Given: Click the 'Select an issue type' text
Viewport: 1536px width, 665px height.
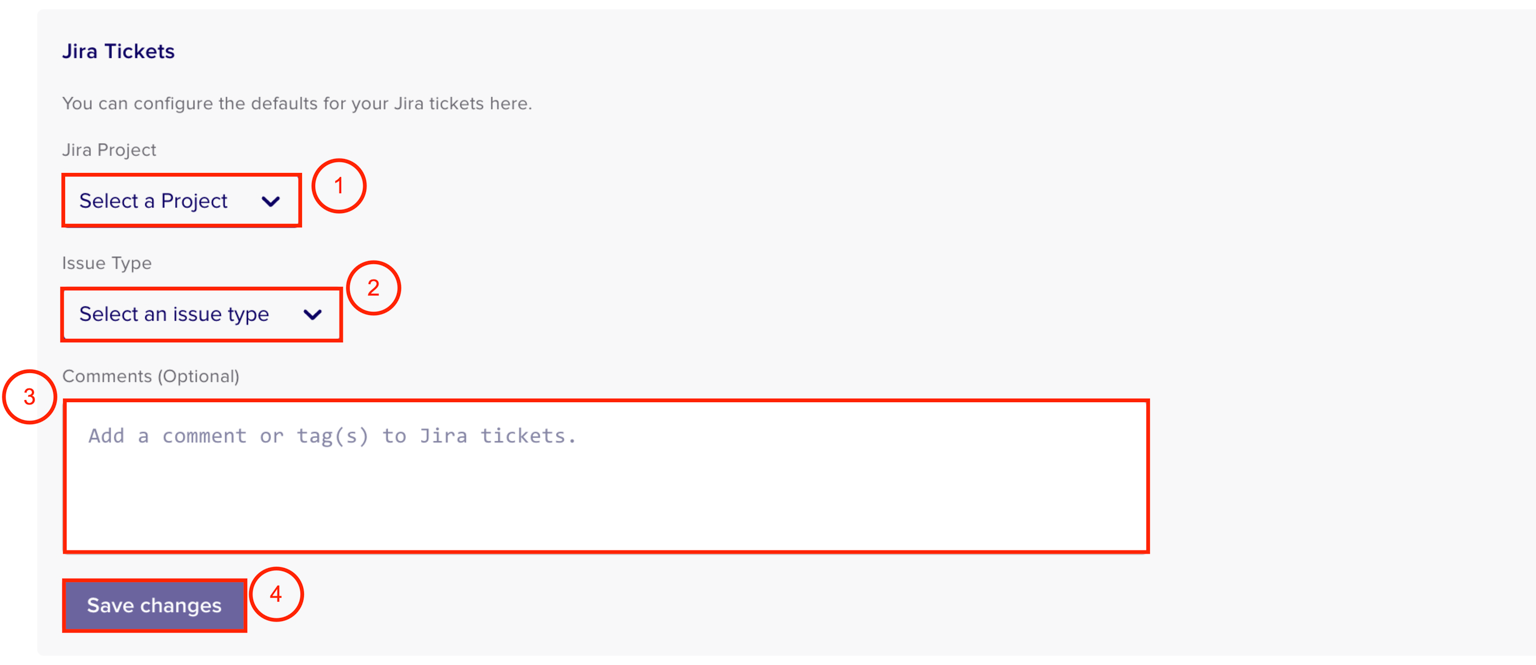Looking at the screenshot, I should click(x=174, y=314).
